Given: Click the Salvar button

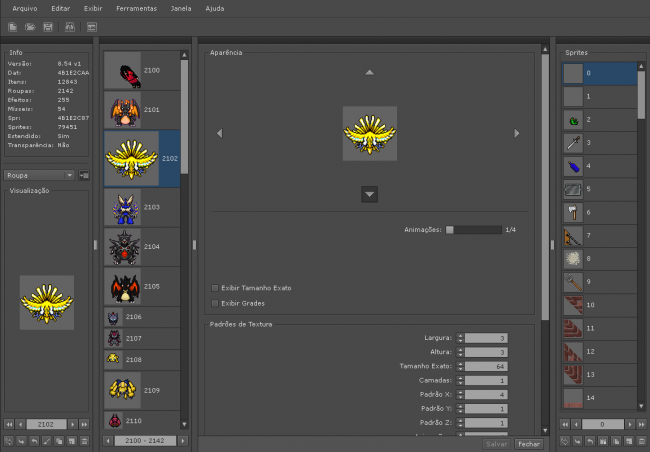Looking at the screenshot, I should click(x=497, y=444).
